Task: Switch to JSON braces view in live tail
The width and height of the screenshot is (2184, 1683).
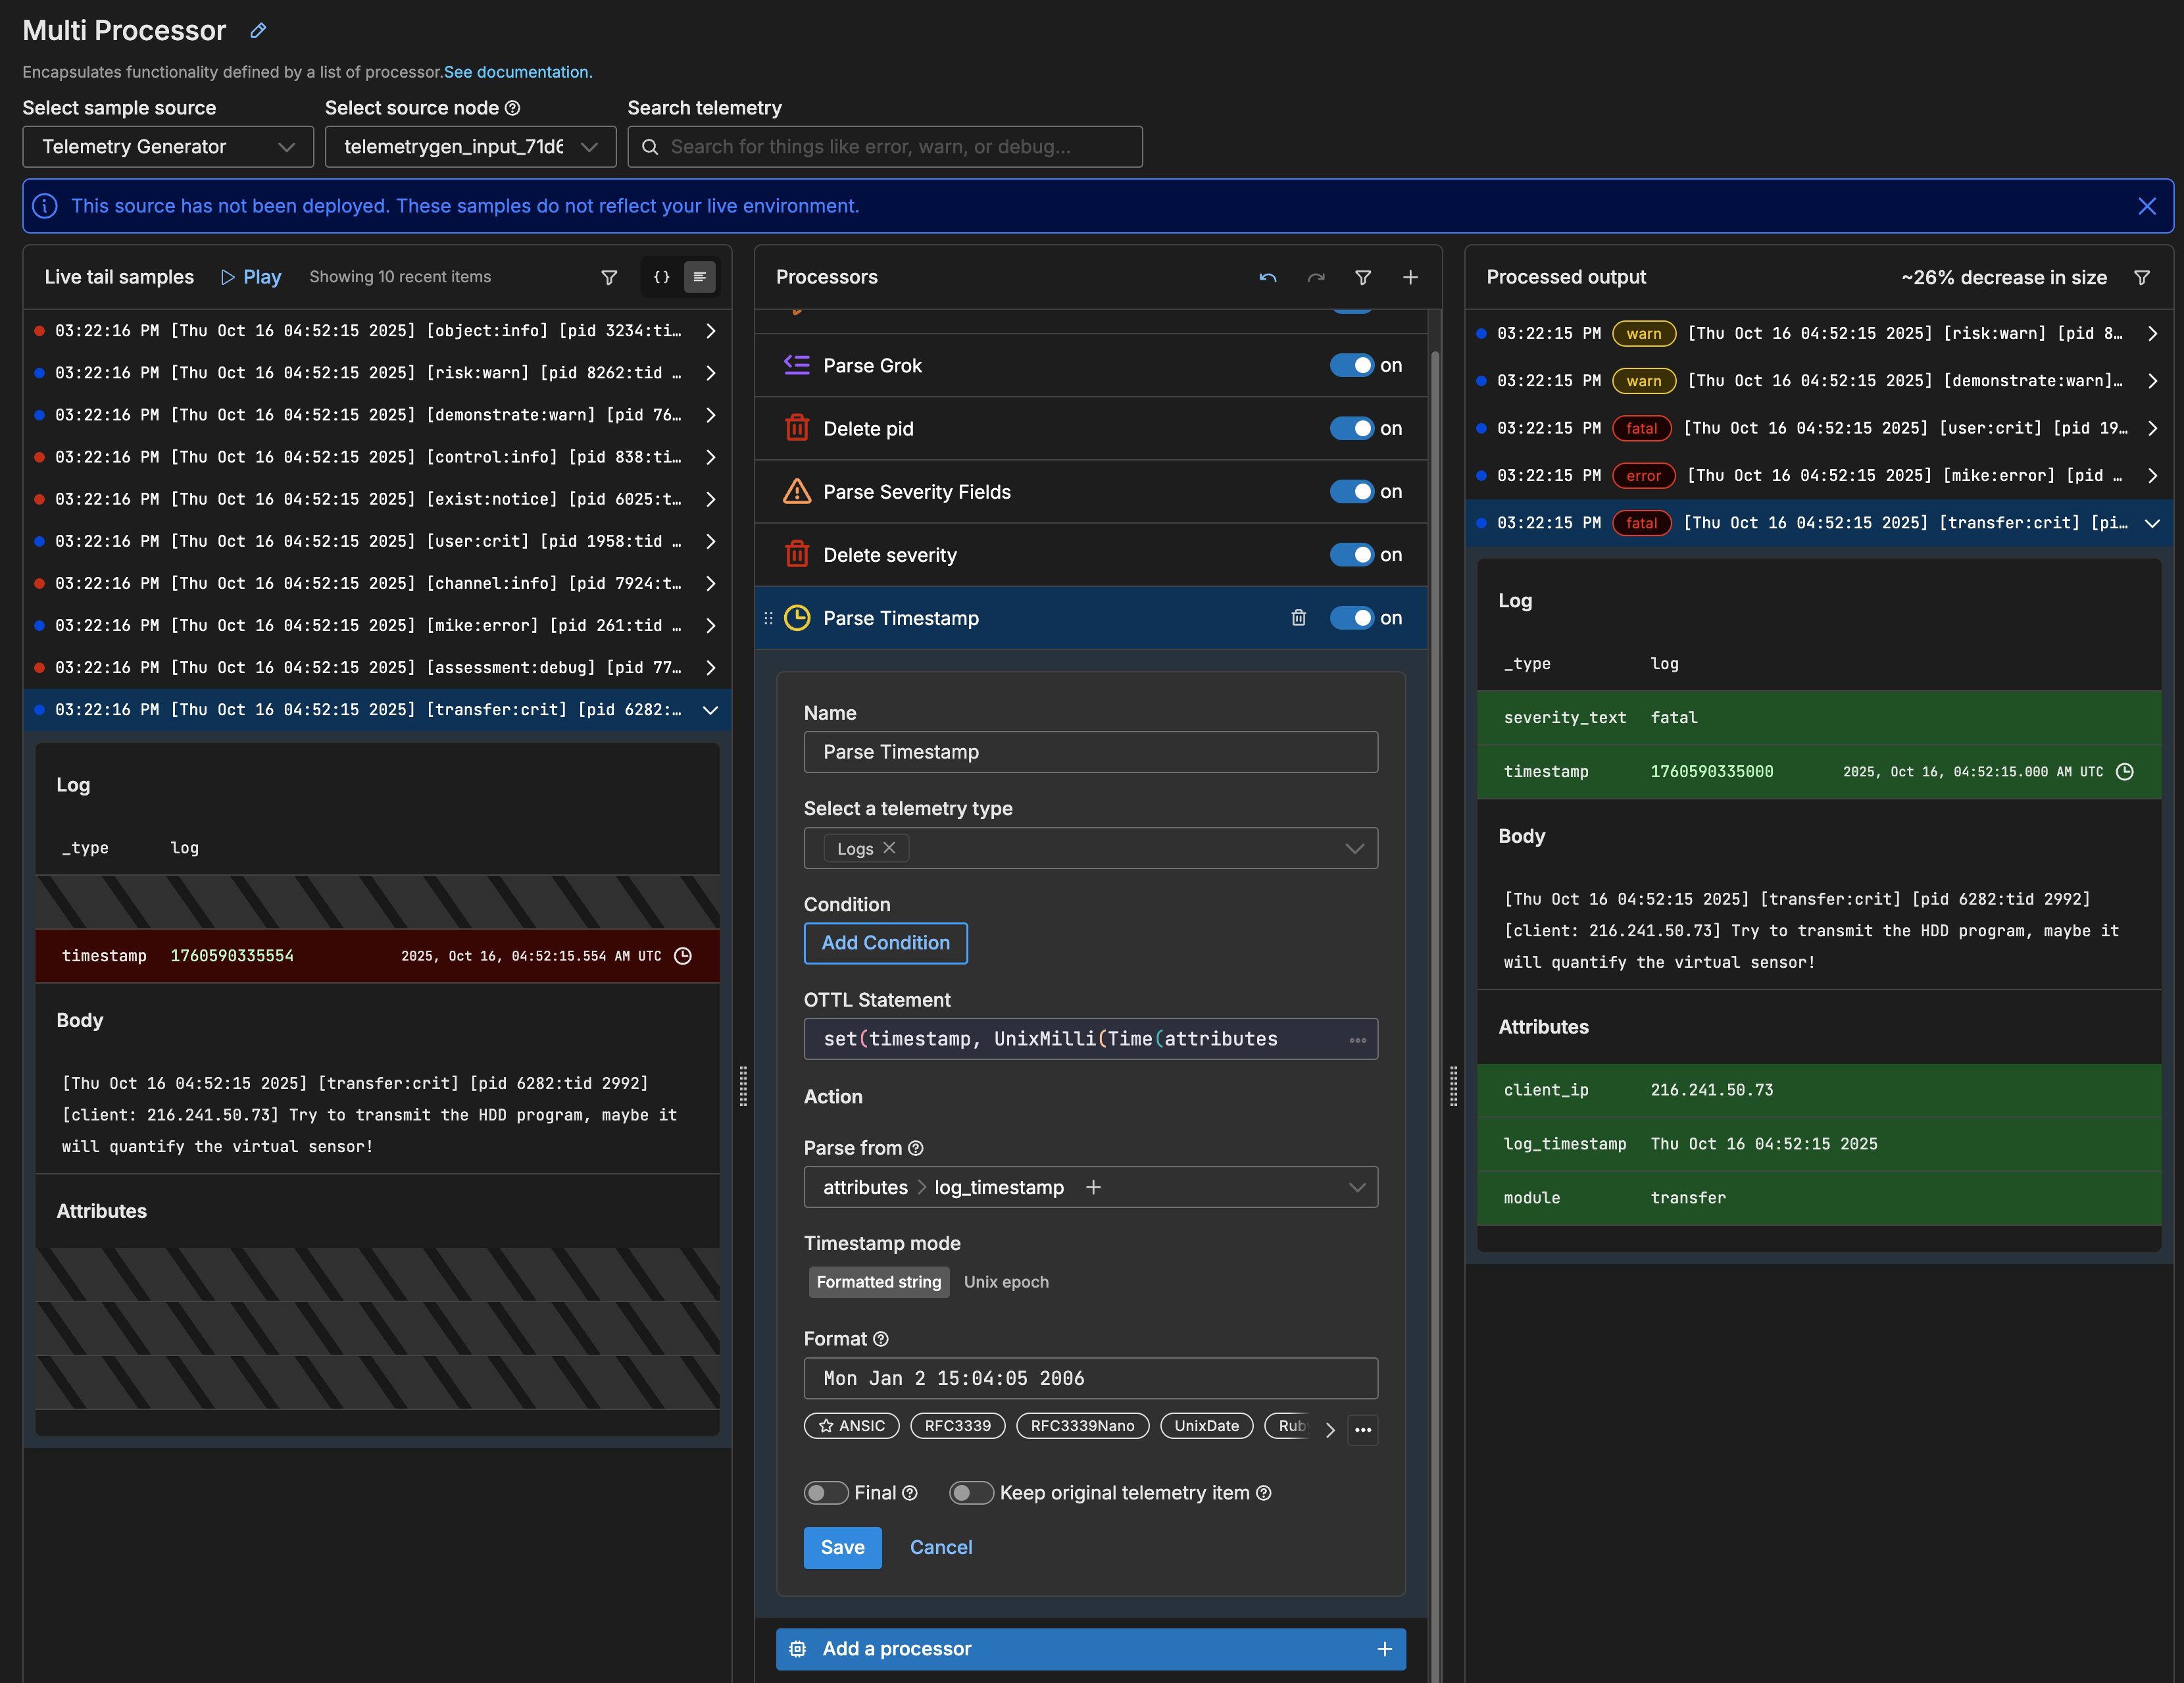Action: 661,278
